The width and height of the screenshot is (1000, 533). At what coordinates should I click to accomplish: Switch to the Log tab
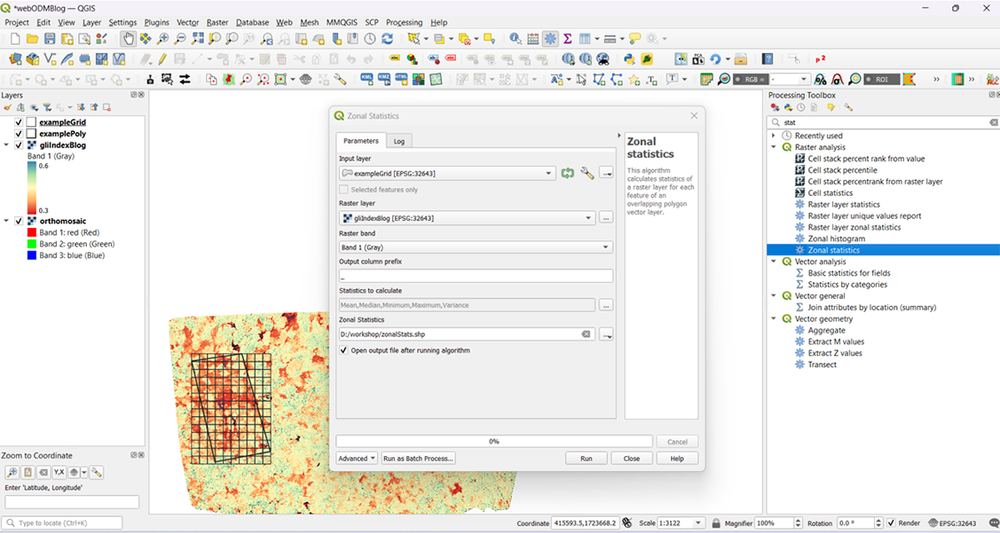399,141
